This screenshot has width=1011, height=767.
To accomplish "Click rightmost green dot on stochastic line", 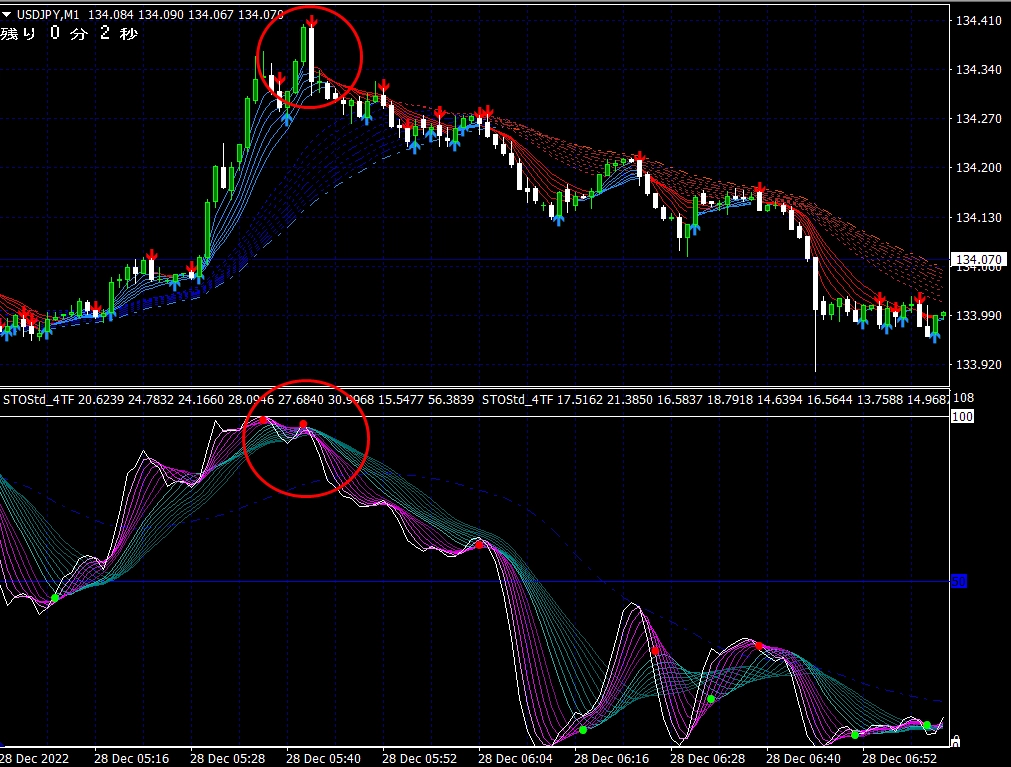I will coord(926,725).
